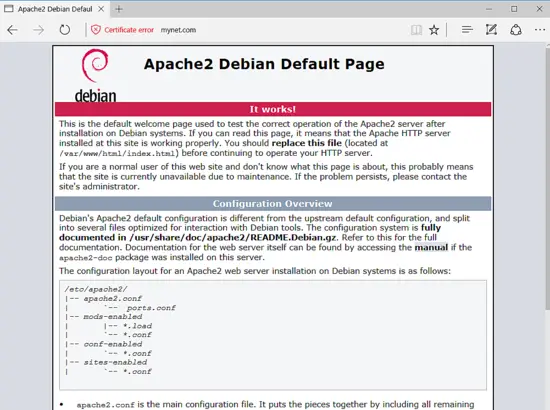Click /etc/apache2/ in config tree
This screenshot has width=550, height=410.
click(96, 289)
